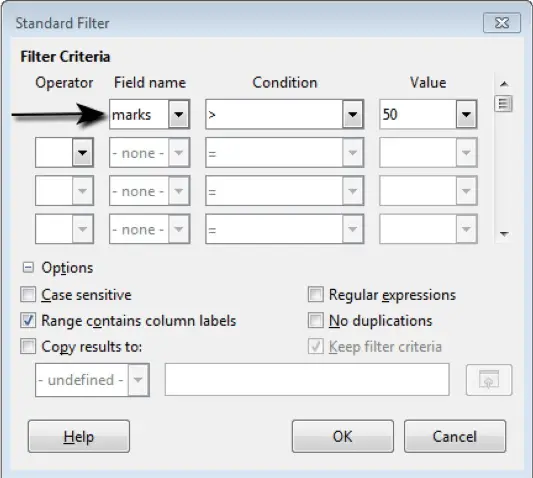Screen dimensions: 533x478
Task: Click the value field containing 50
Action: pyautogui.click(x=418, y=114)
